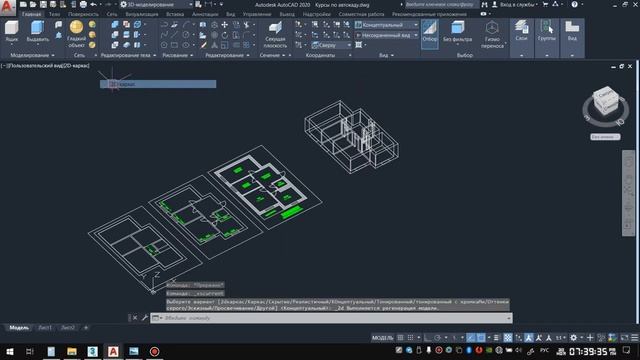Image resolution: width=640 pixels, height=360 pixels.
Task: Click the Extrude (Выдавить) tool
Action: [x=38, y=32]
